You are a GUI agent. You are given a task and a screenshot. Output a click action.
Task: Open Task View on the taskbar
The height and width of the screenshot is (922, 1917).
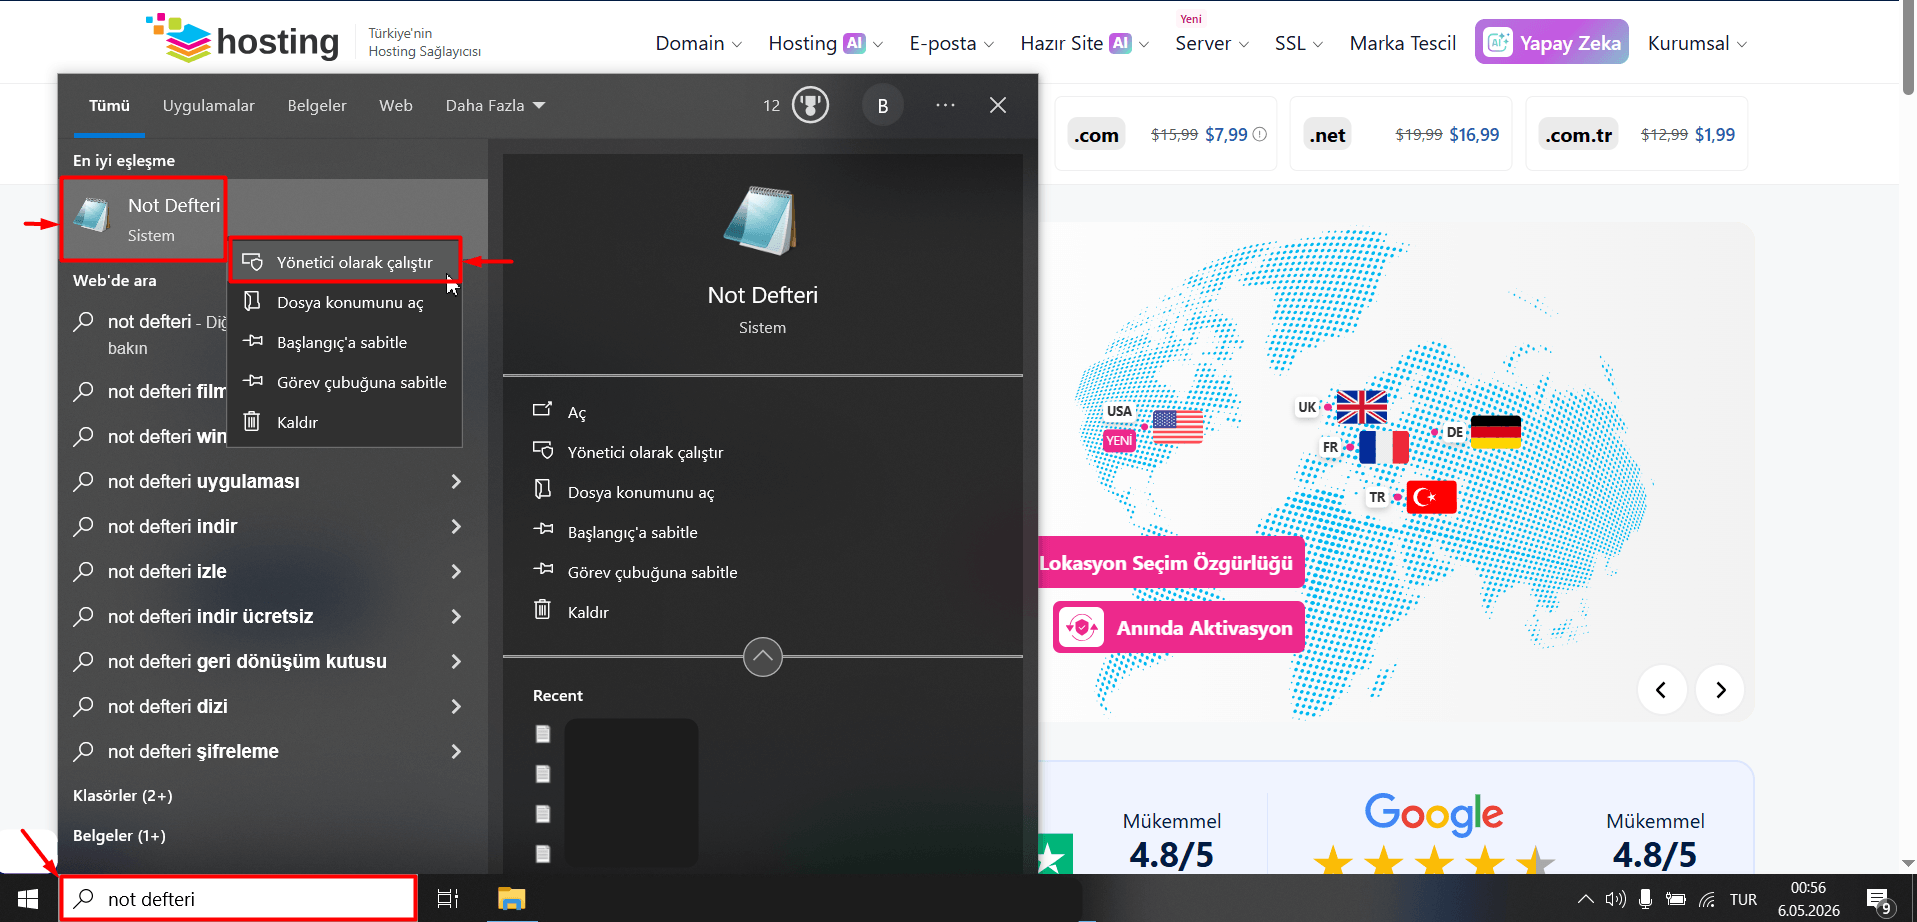click(x=448, y=899)
